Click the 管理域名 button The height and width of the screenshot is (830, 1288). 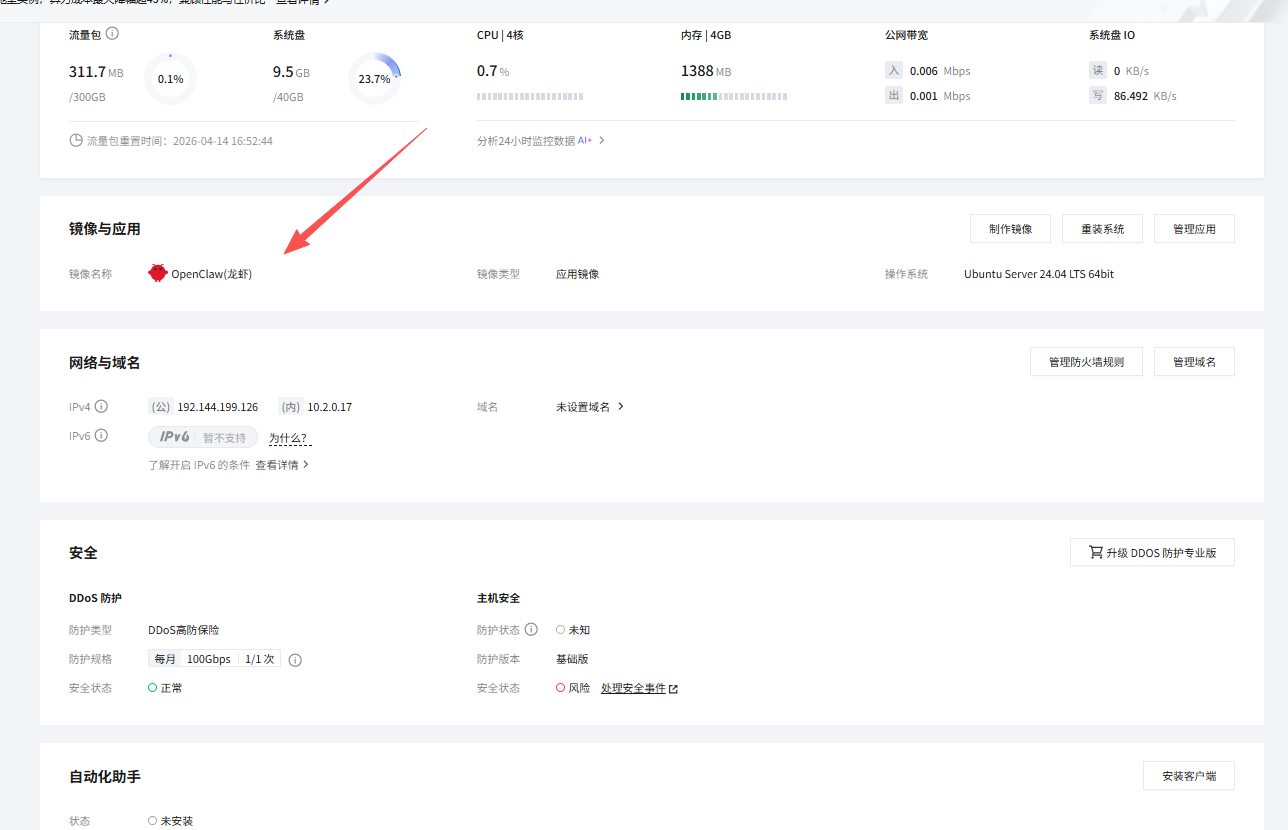pos(1194,362)
